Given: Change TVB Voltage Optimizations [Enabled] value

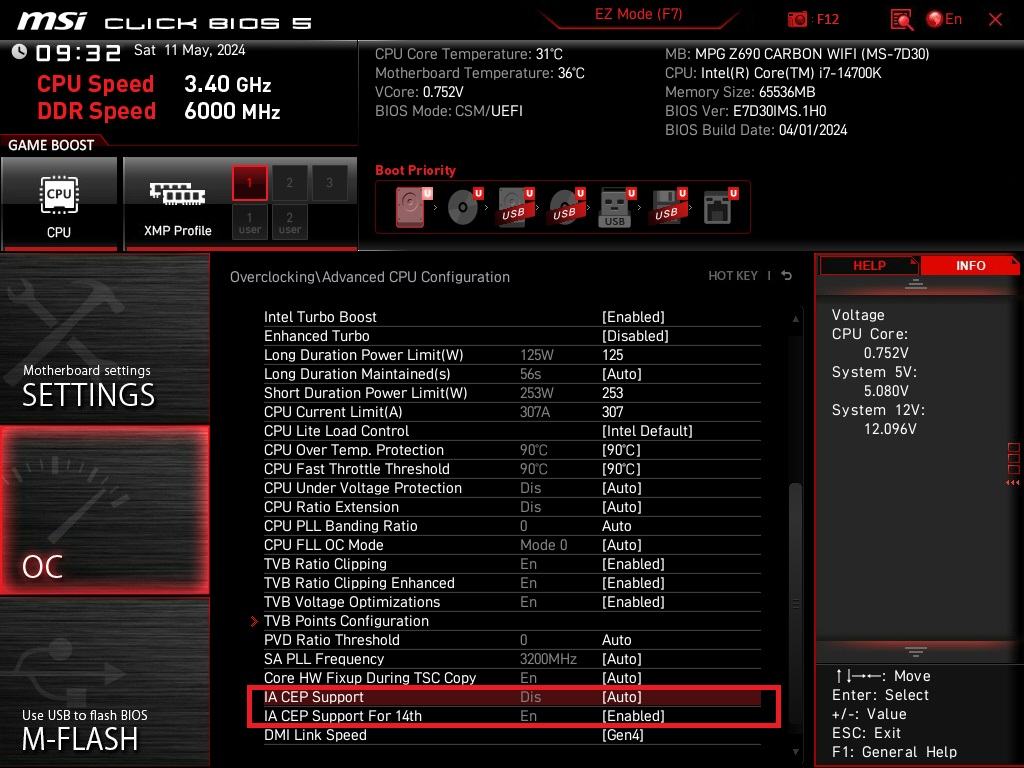Looking at the screenshot, I should click(x=633, y=601).
